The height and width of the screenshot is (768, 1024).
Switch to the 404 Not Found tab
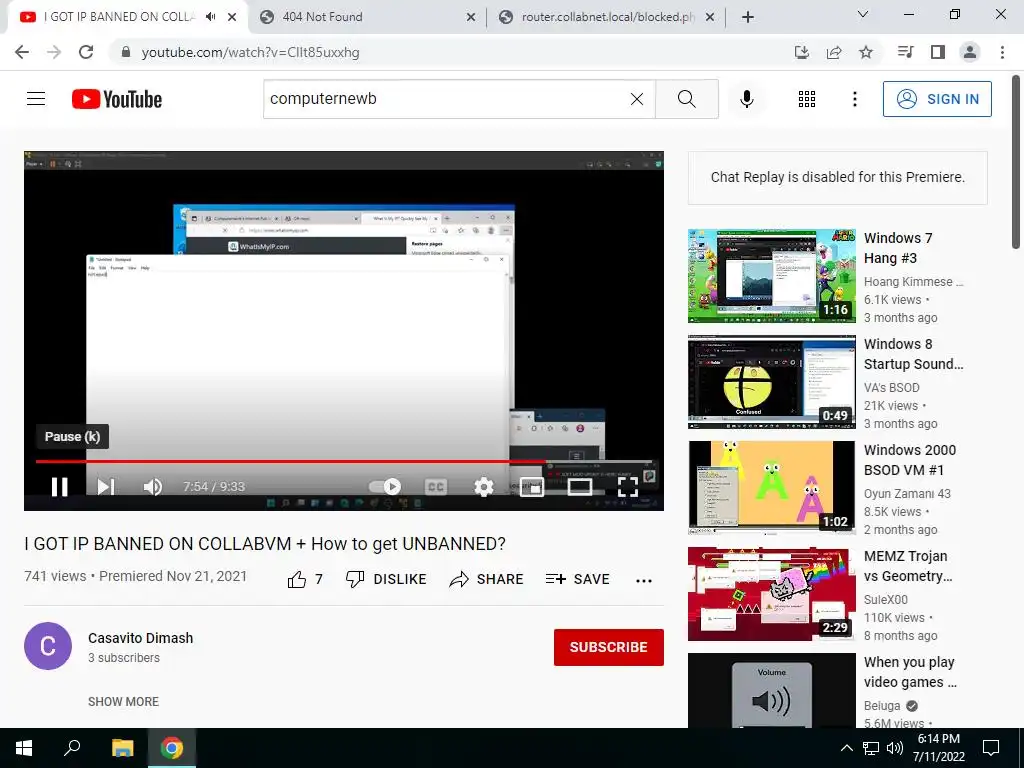[367, 17]
